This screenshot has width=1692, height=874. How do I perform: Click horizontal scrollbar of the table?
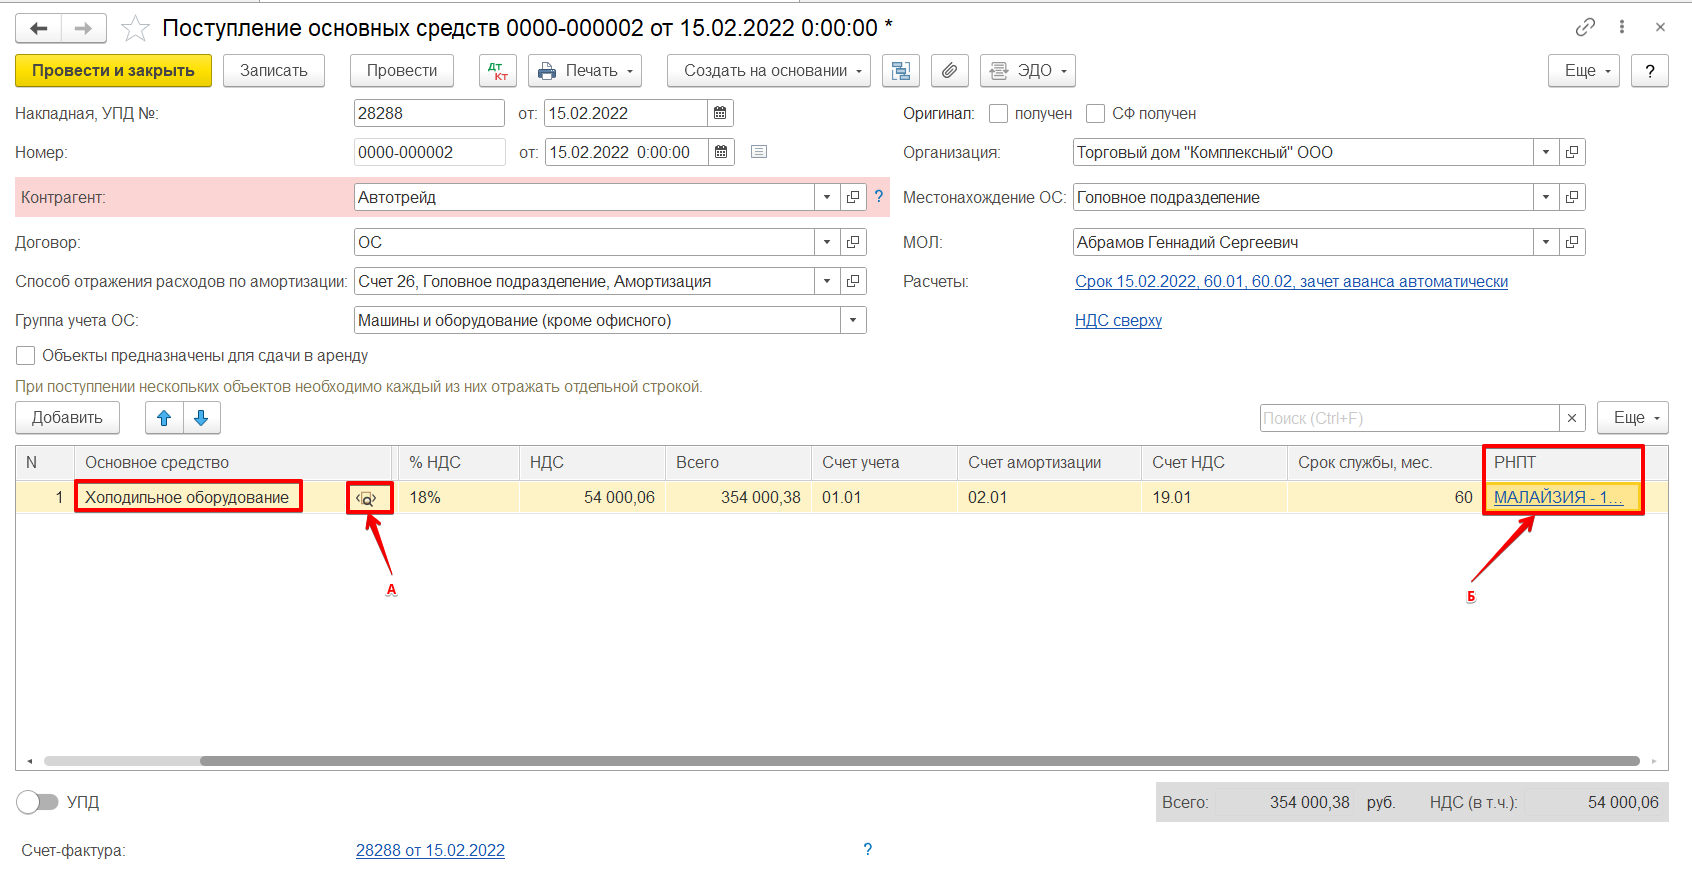[x=919, y=761]
